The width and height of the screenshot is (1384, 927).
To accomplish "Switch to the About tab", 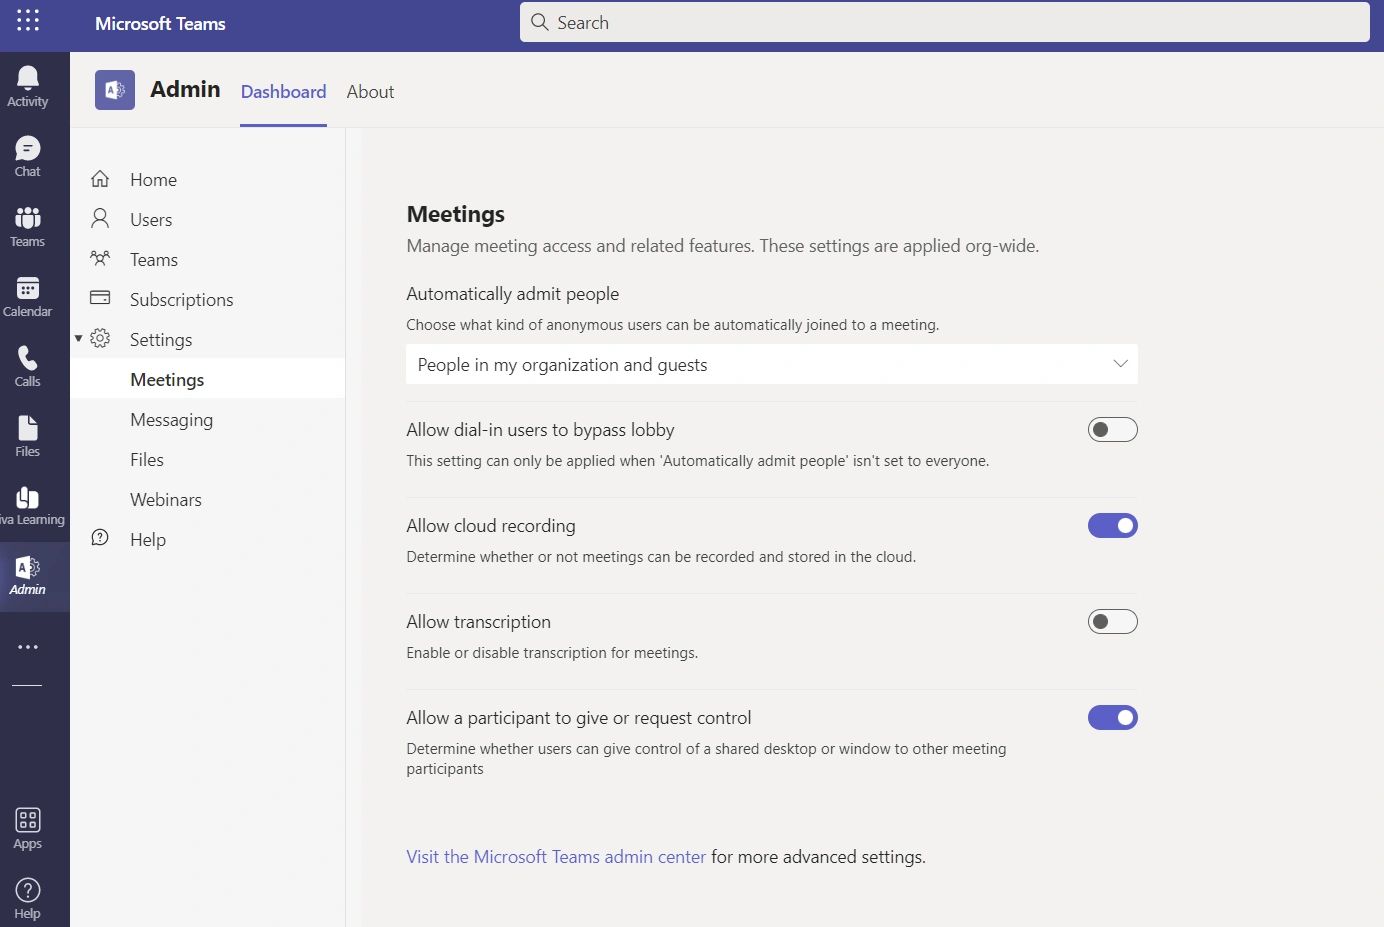I will coord(370,92).
